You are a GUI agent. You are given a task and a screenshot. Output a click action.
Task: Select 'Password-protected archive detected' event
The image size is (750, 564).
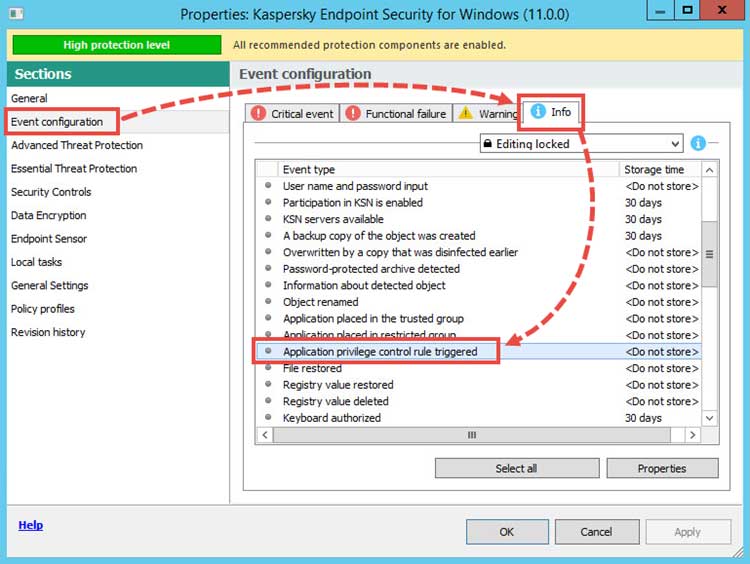coord(478,269)
